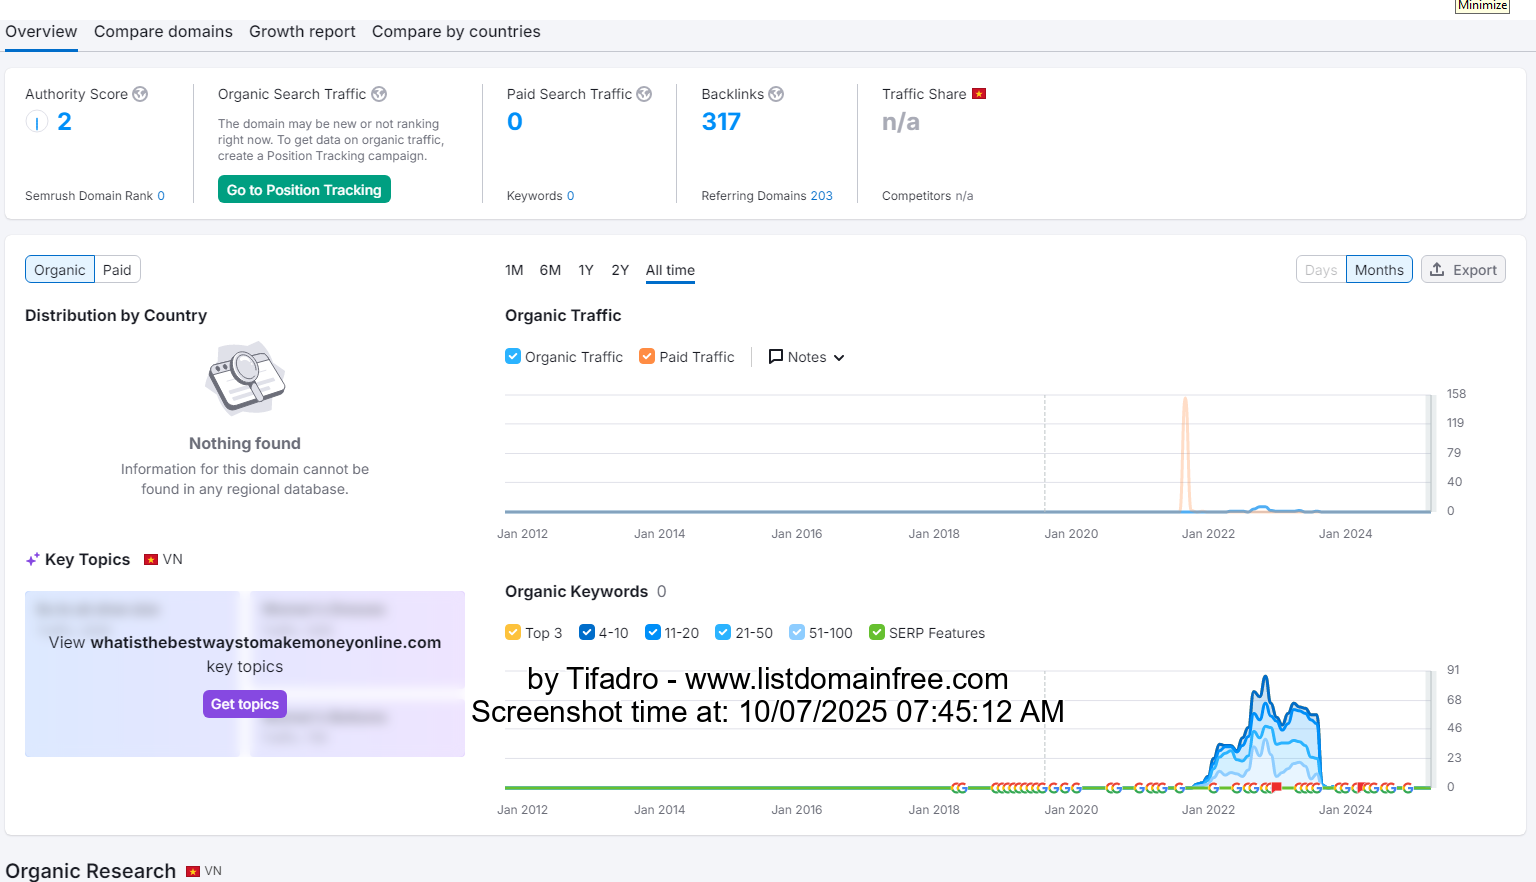The width and height of the screenshot is (1536, 882).
Task: Select the 1Y time range
Action: 586,270
